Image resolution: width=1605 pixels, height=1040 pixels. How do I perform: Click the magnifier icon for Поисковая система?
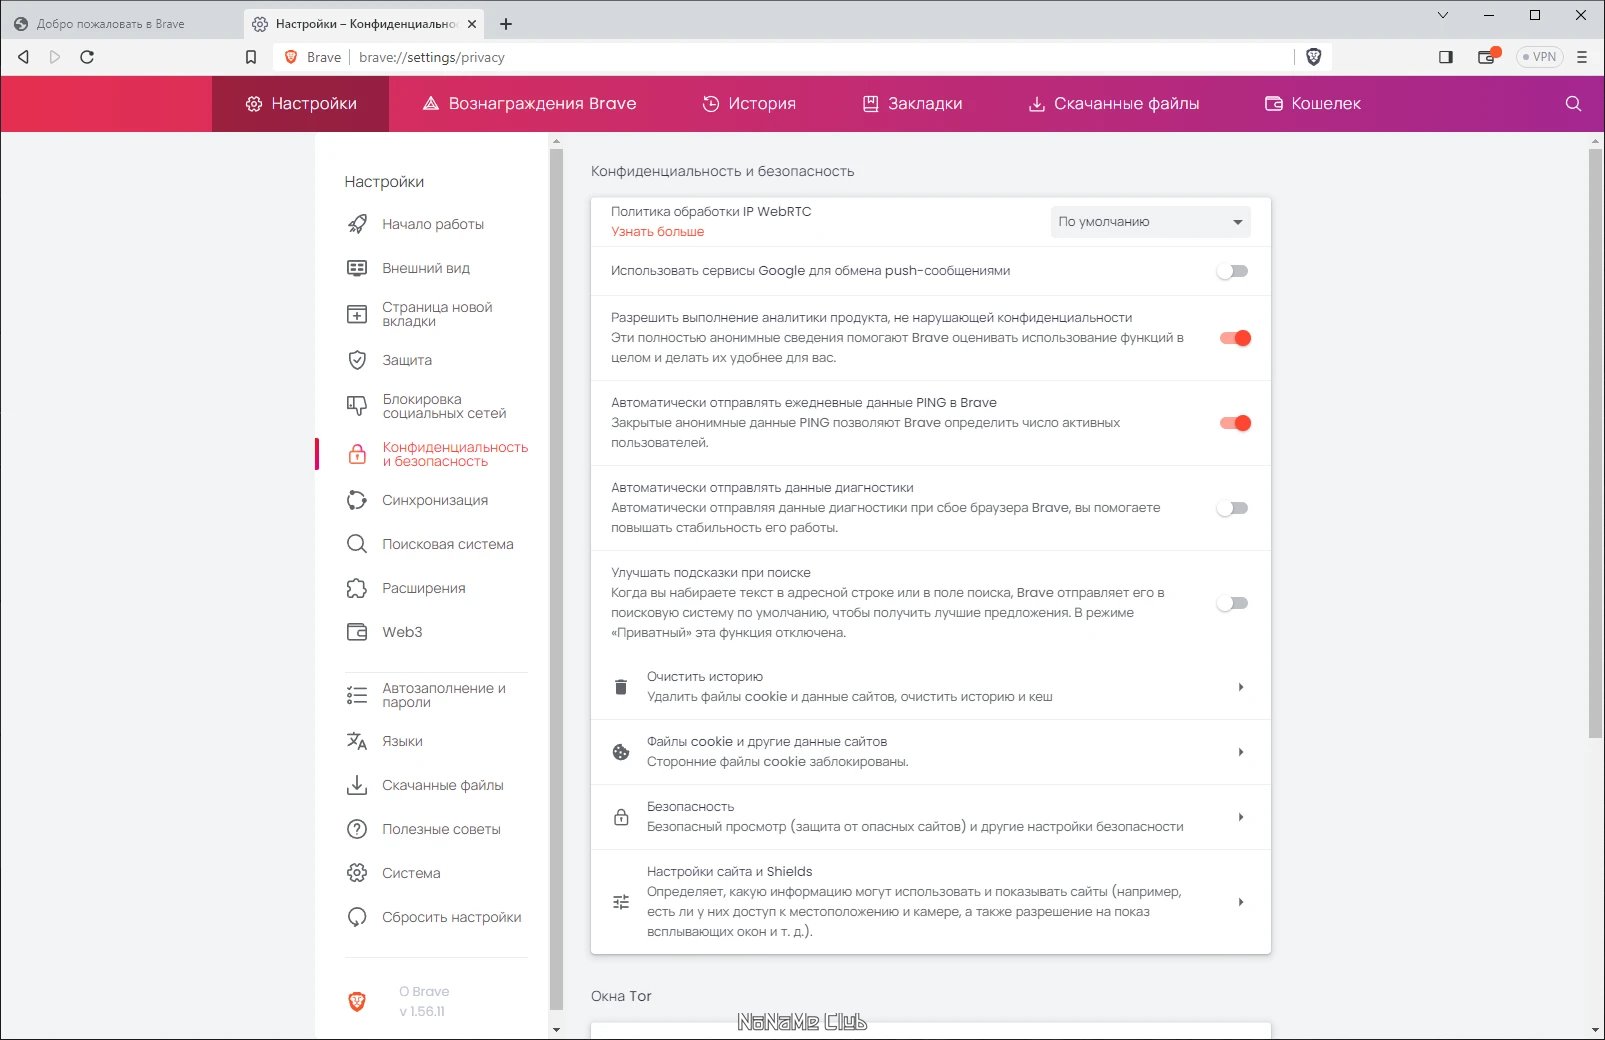click(x=357, y=544)
